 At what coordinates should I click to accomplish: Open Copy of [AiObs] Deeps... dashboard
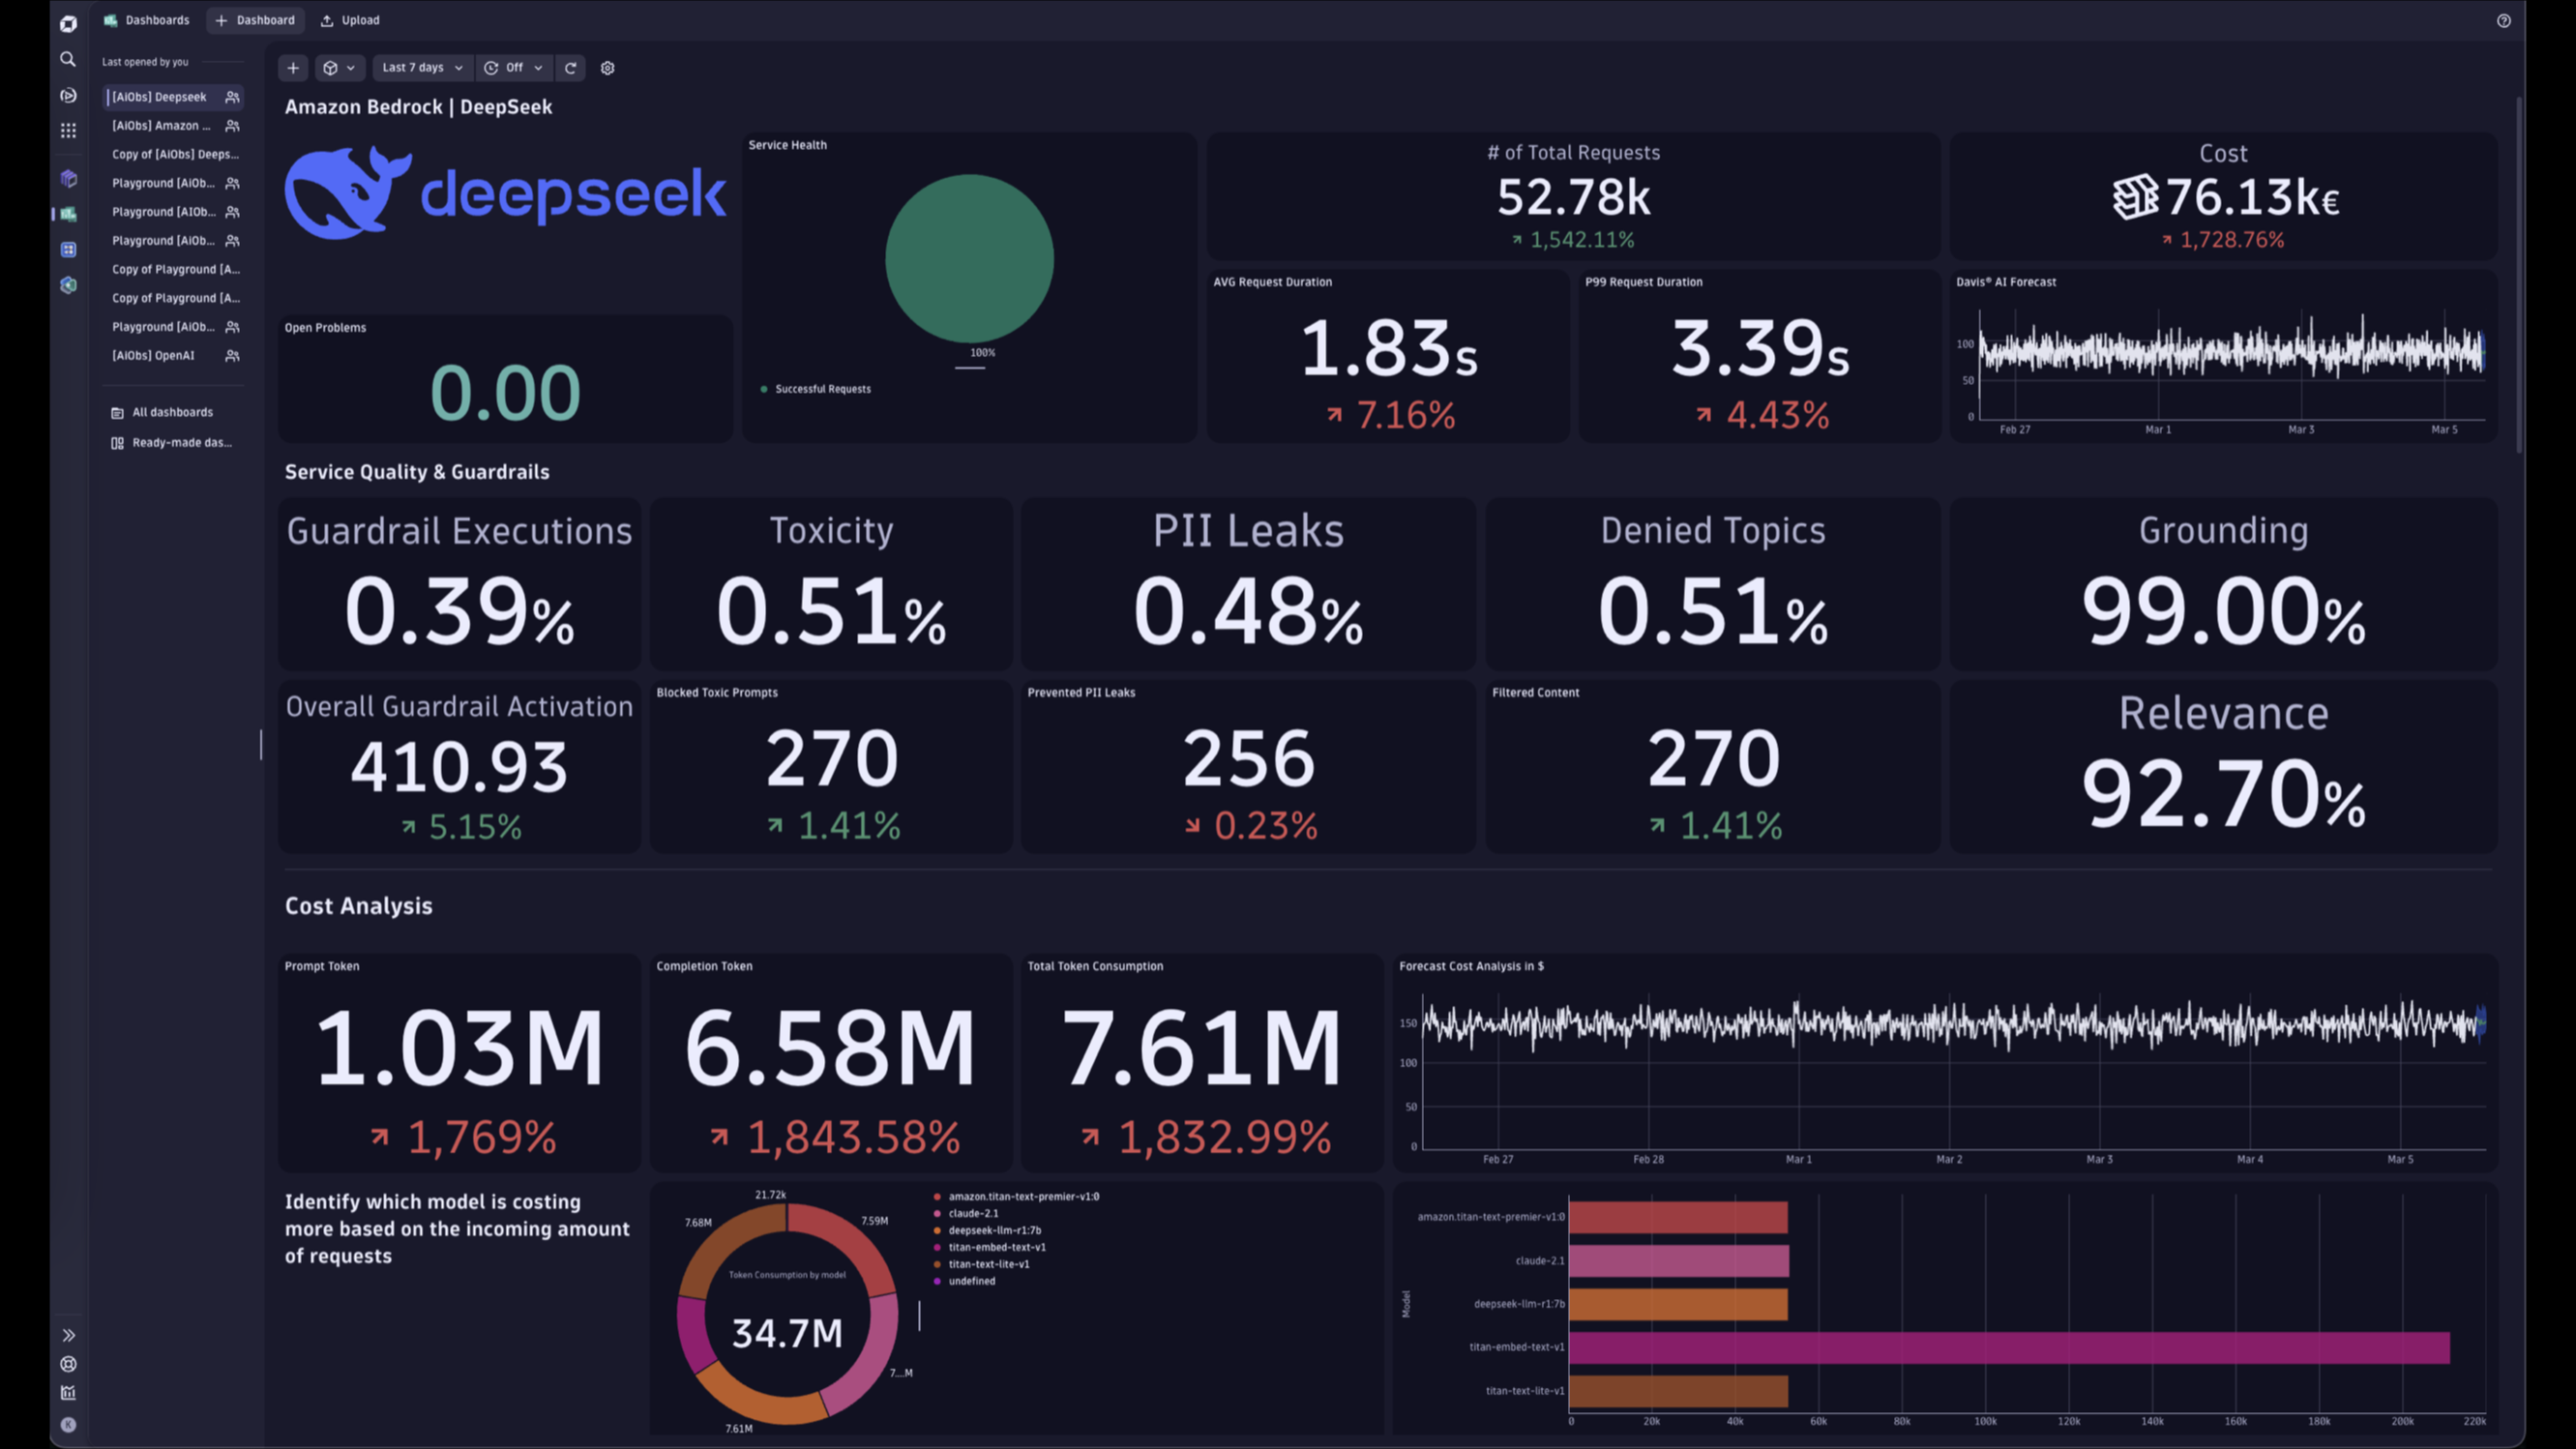pos(174,155)
